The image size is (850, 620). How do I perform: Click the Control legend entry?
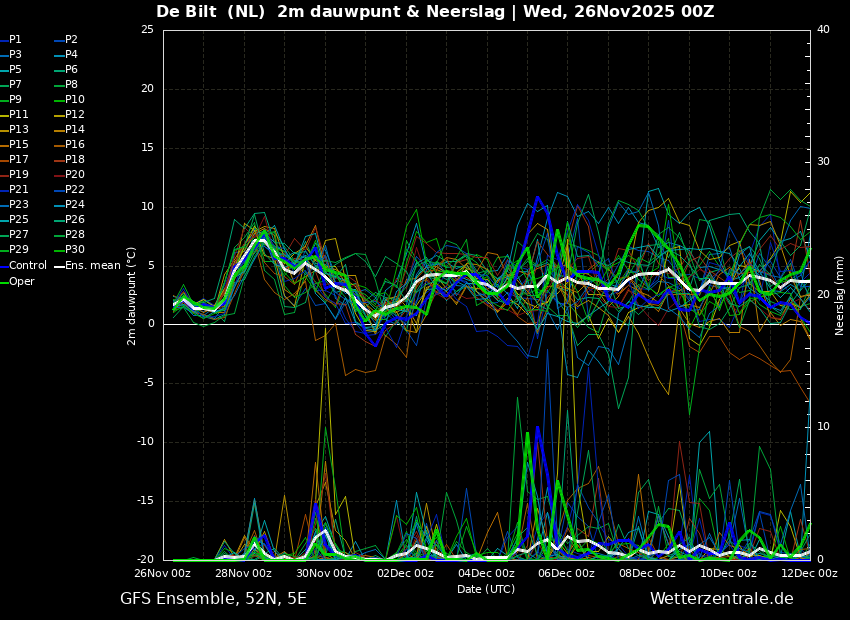point(23,265)
